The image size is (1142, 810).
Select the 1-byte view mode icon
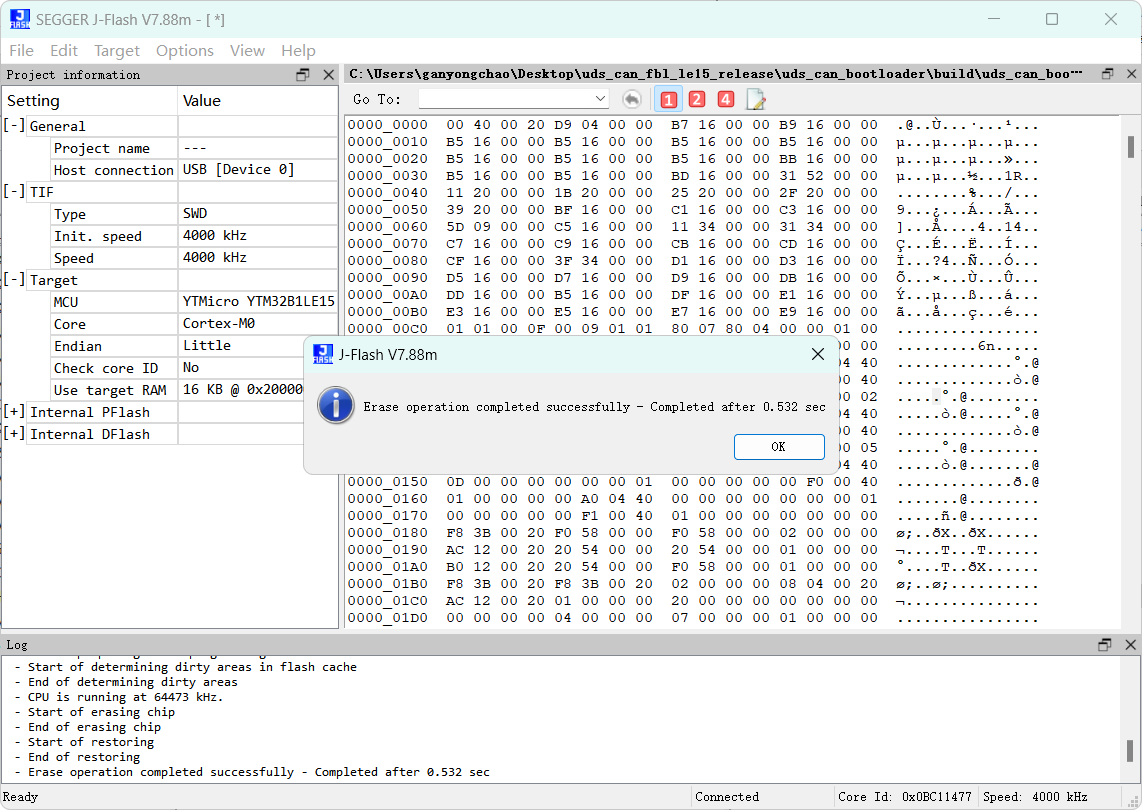[x=668, y=99]
